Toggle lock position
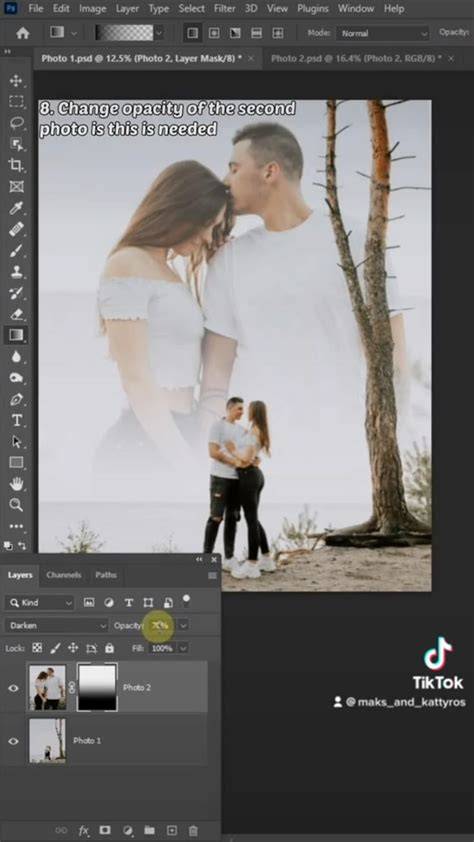474x842 pixels. click(73, 648)
